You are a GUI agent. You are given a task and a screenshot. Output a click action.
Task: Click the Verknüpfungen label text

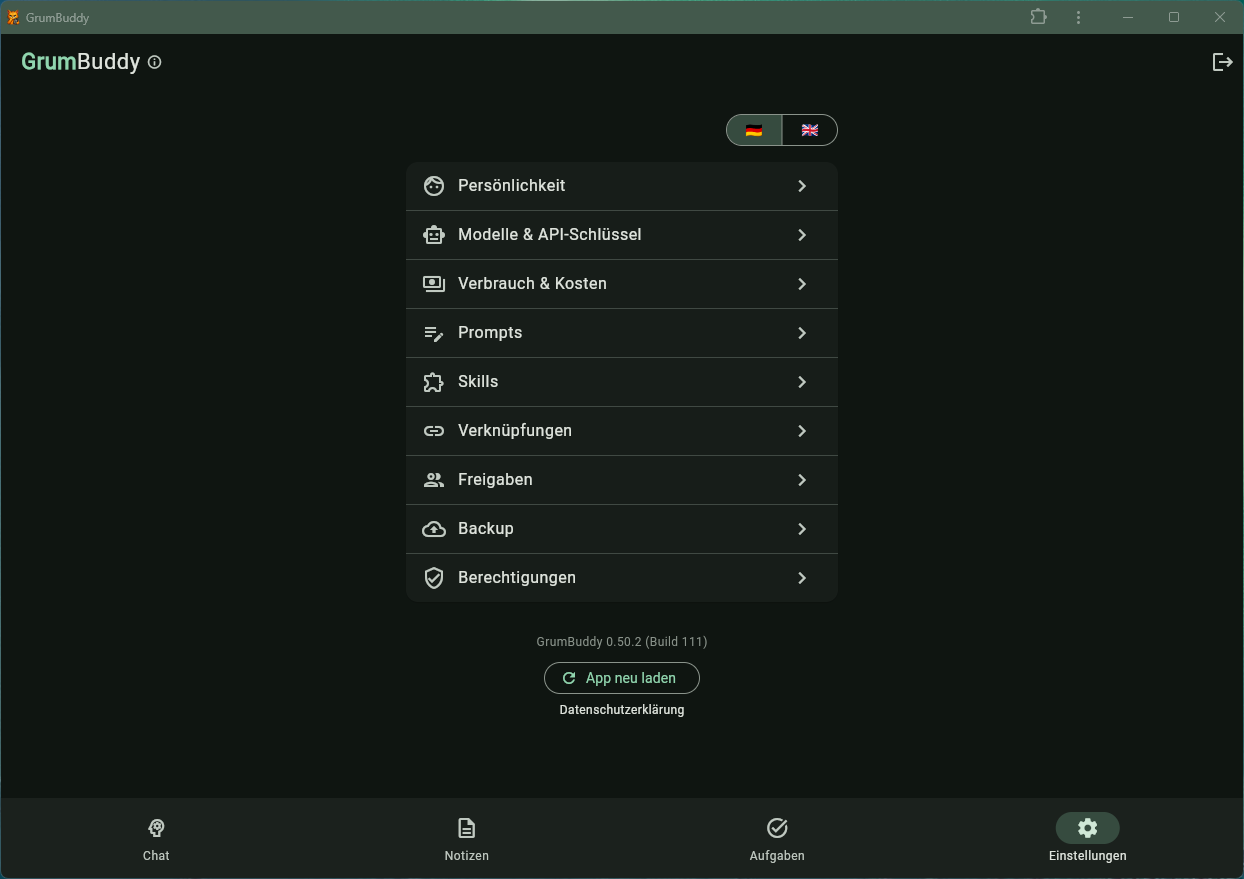point(515,431)
